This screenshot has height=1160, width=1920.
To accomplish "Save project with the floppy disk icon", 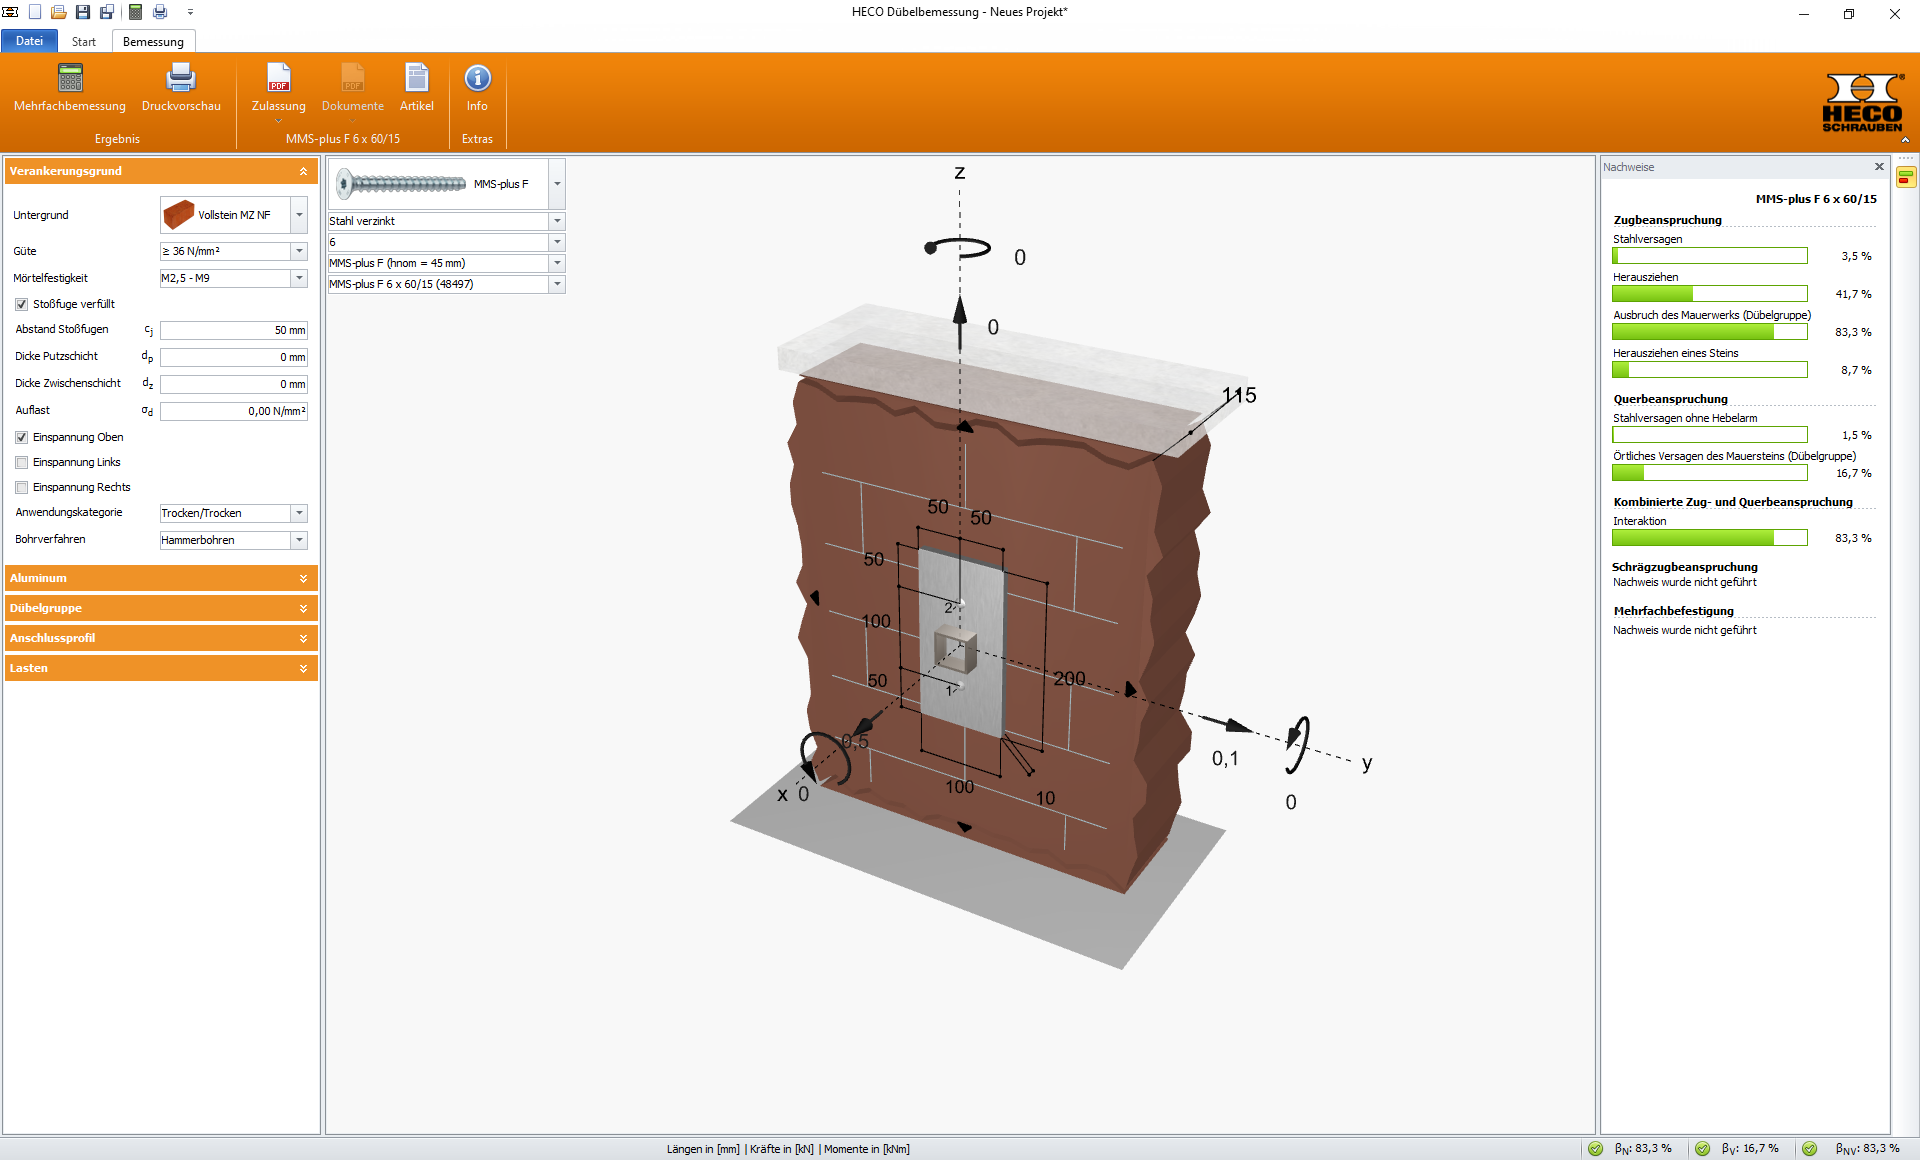I will [x=83, y=12].
